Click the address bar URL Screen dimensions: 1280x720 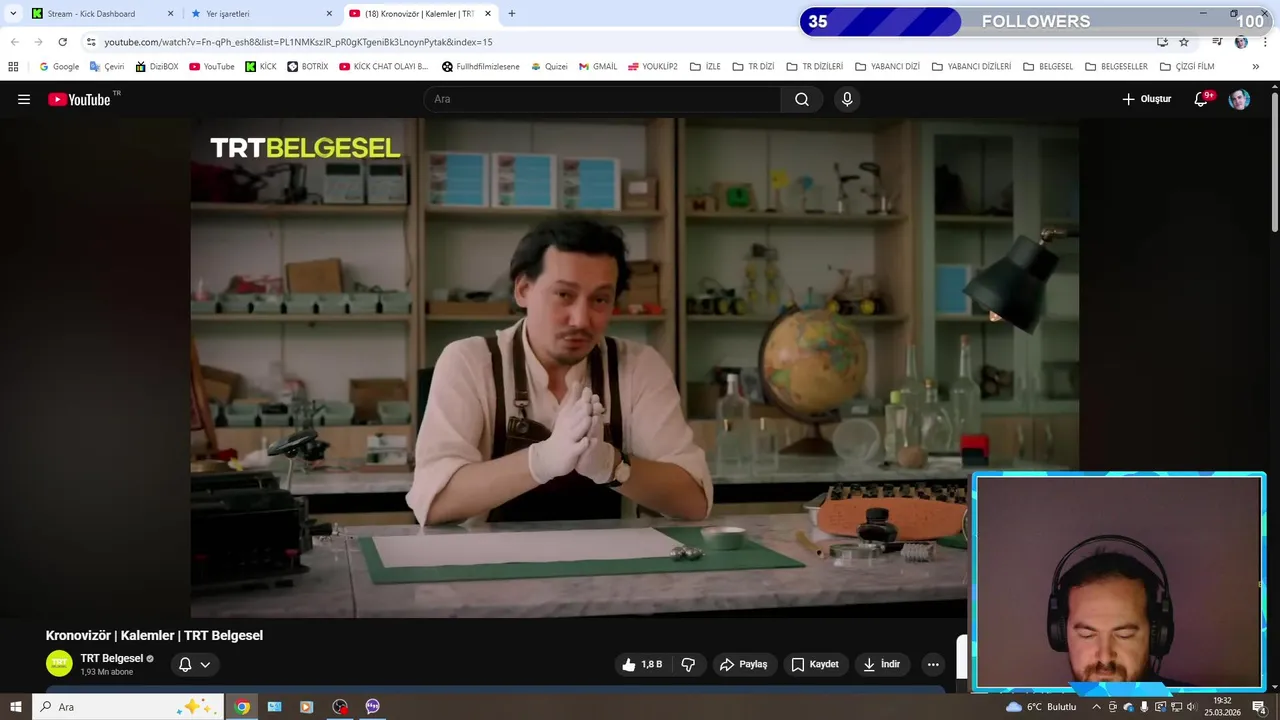click(x=298, y=42)
